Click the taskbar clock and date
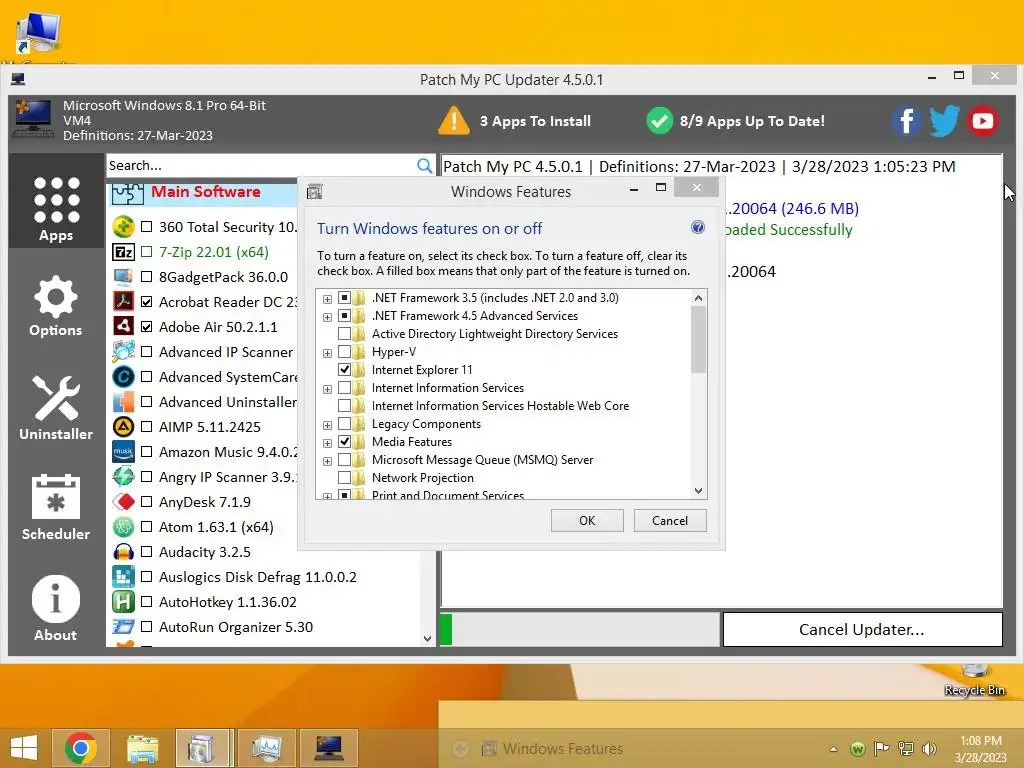Image resolution: width=1024 pixels, height=768 pixels. coord(980,748)
